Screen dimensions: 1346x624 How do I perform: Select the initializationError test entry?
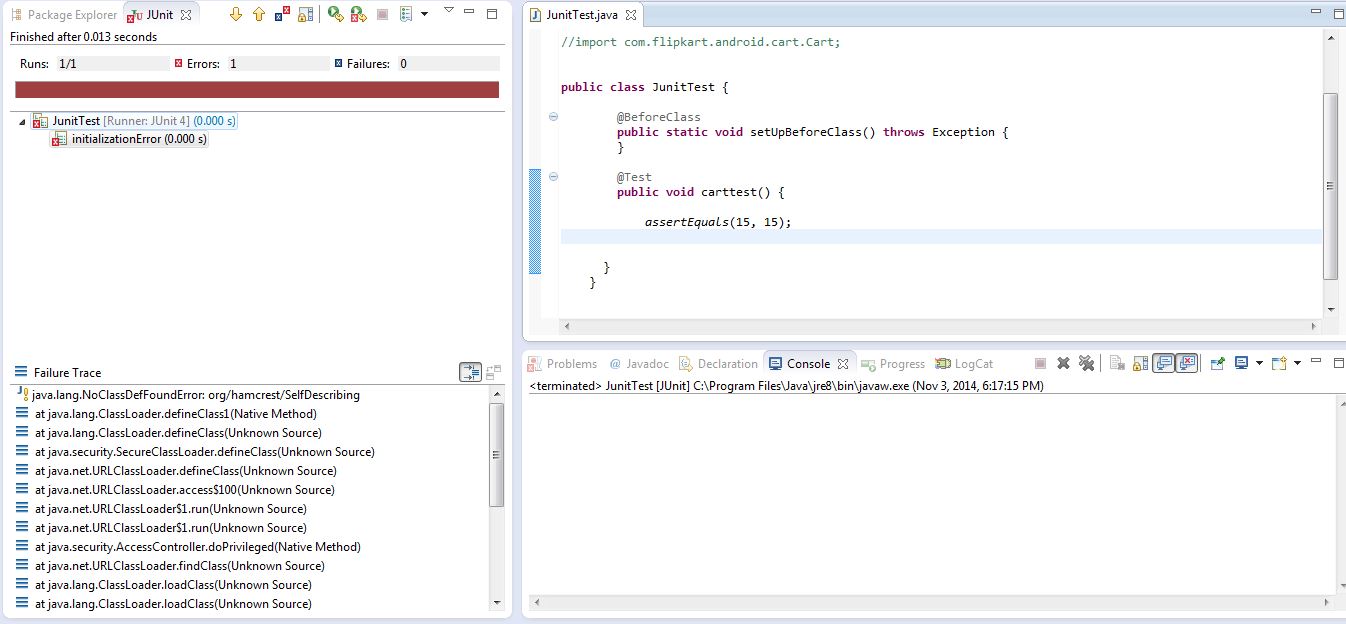tap(130, 139)
